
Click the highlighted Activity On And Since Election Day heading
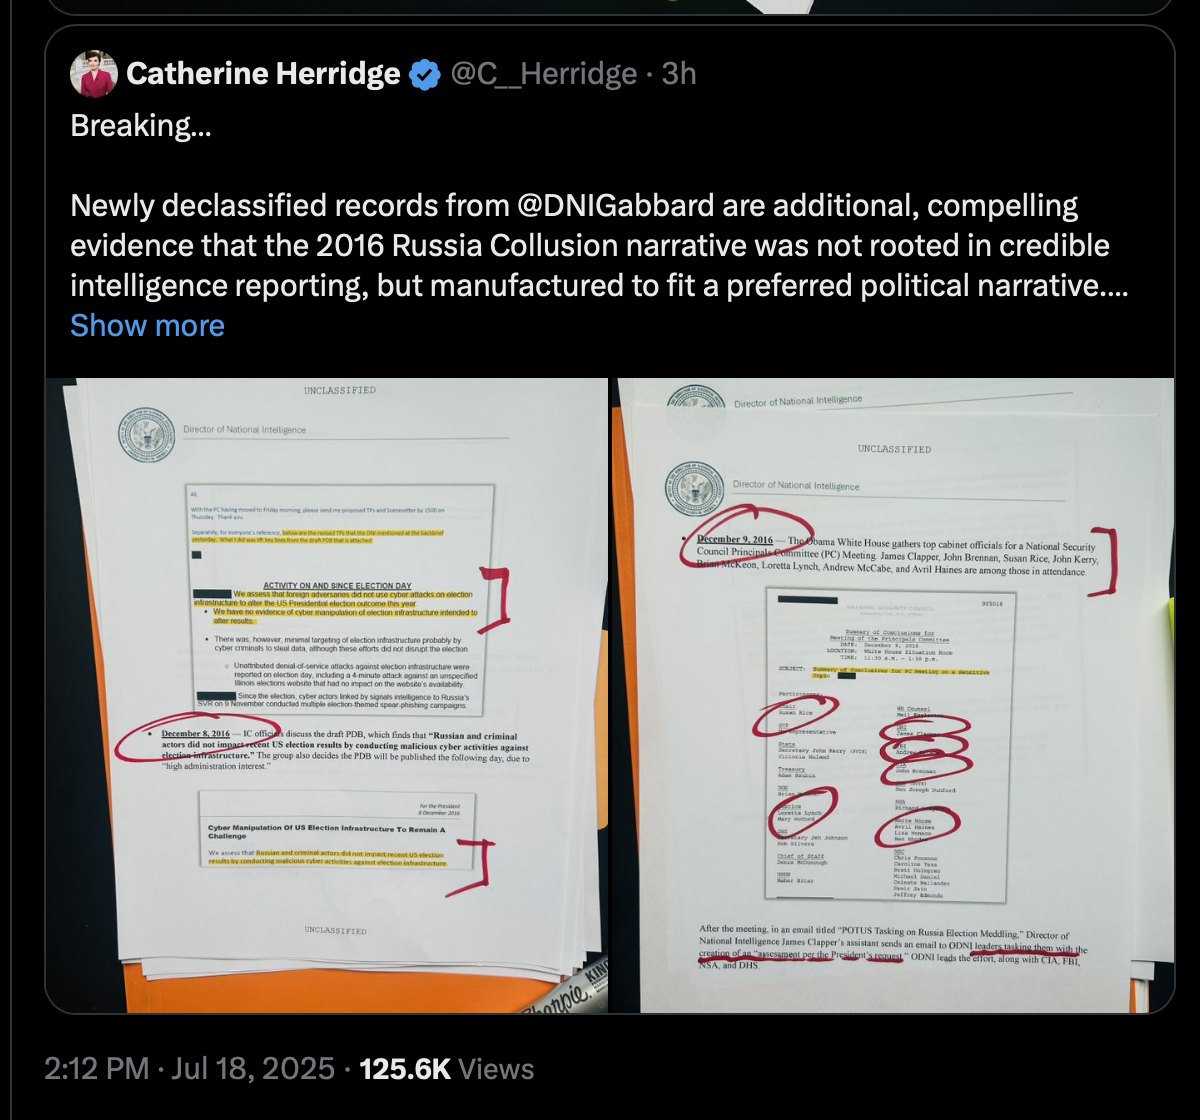coord(337,585)
